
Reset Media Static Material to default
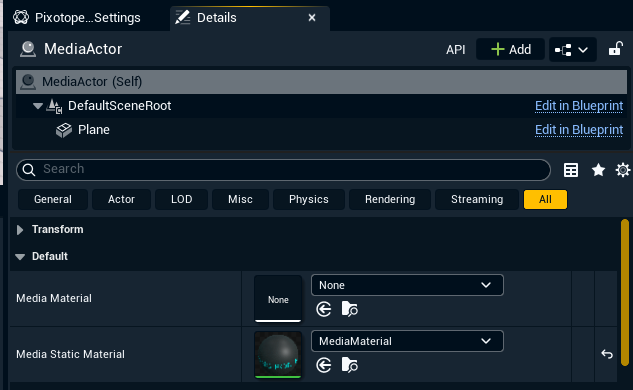607,354
